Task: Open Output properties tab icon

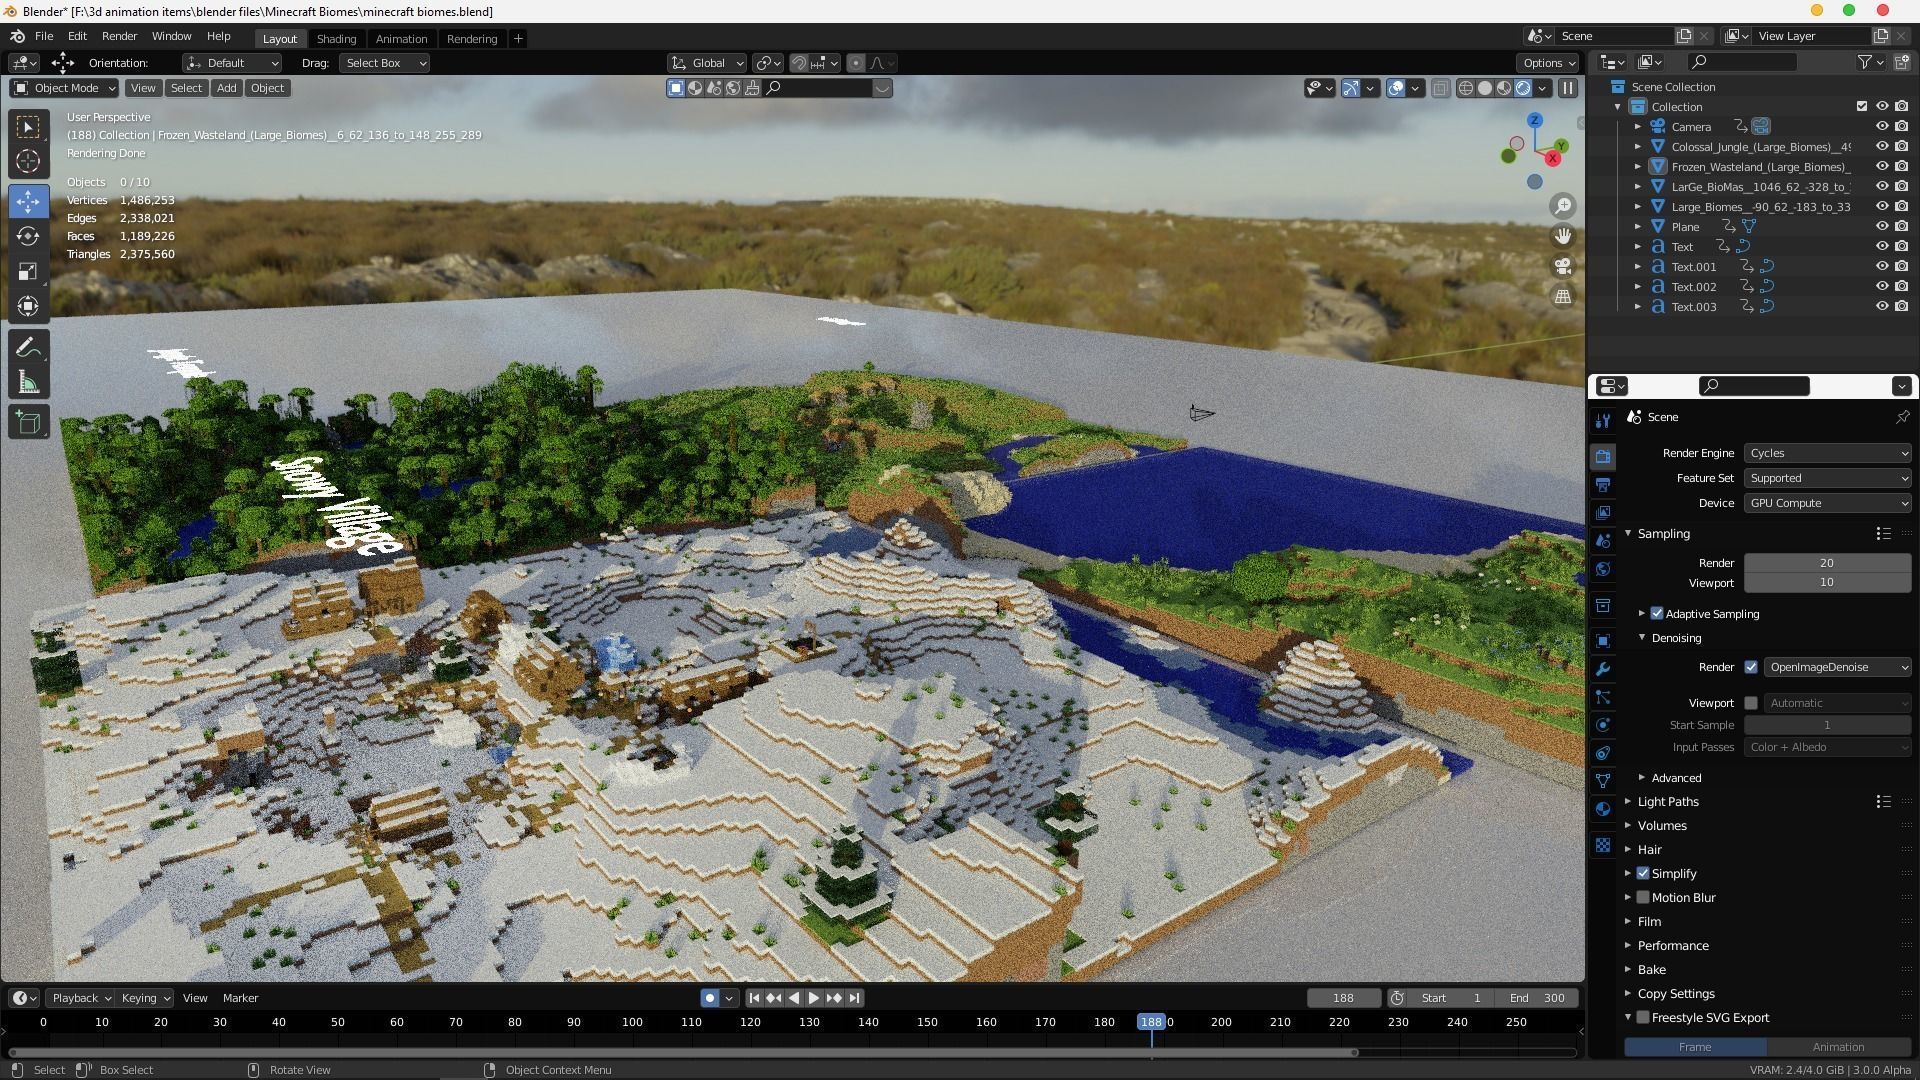Action: pyautogui.click(x=1603, y=485)
